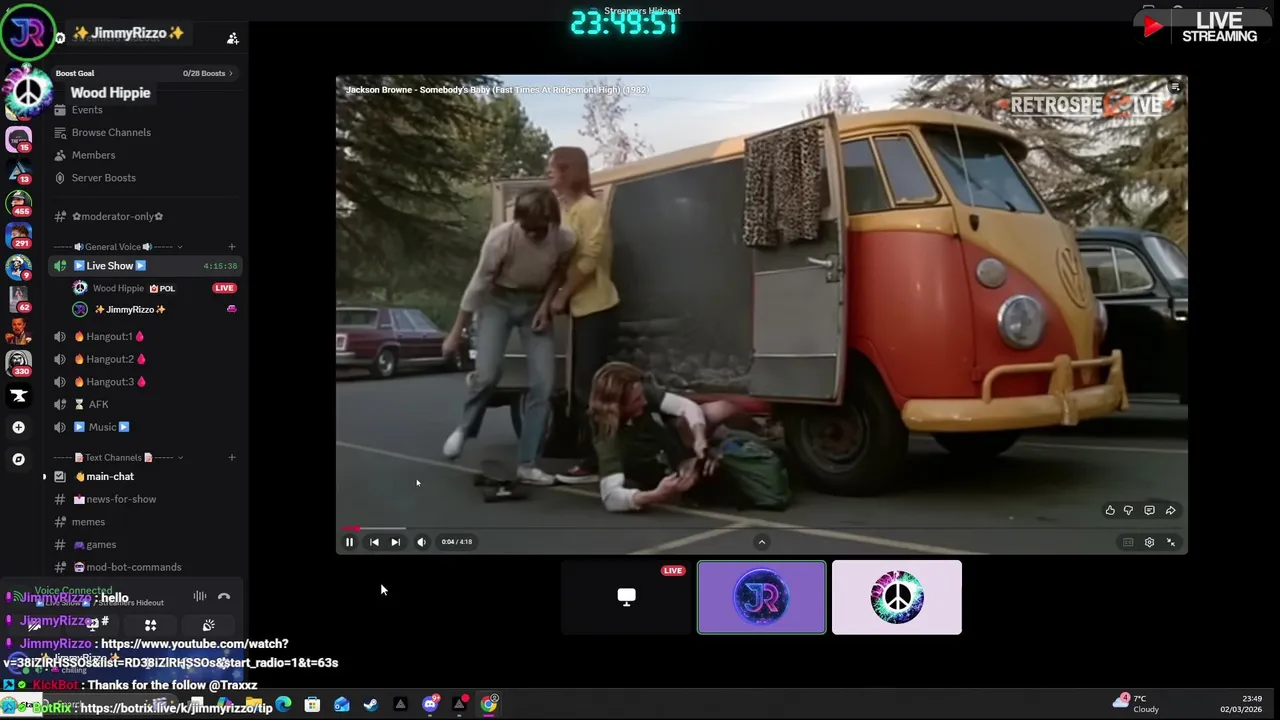Collapse the Text Channels category

(x=113, y=458)
